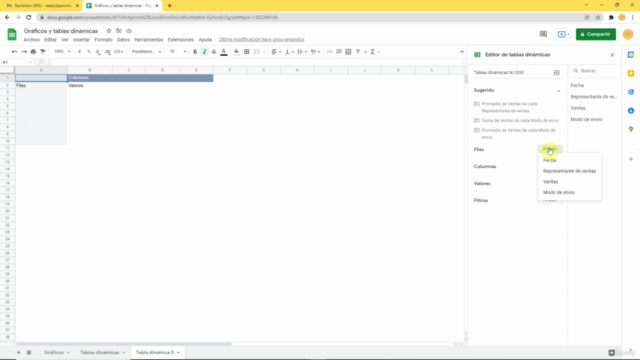Open the Formato menu

(103, 40)
